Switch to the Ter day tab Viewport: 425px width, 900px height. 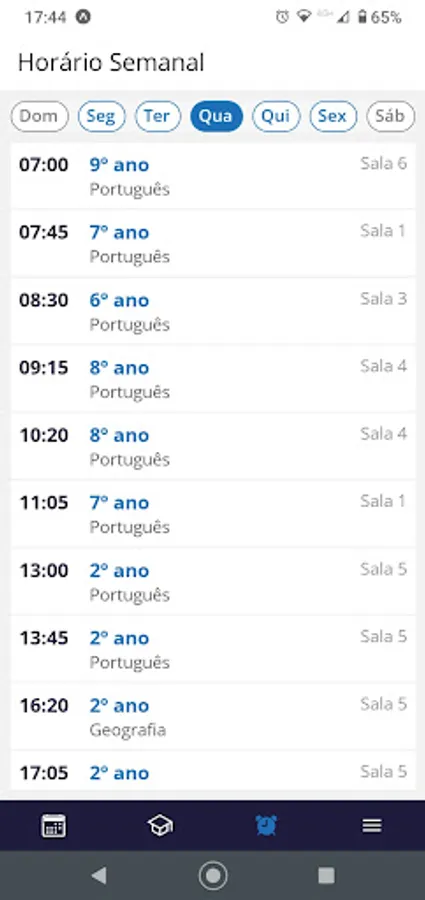pyautogui.click(x=157, y=117)
